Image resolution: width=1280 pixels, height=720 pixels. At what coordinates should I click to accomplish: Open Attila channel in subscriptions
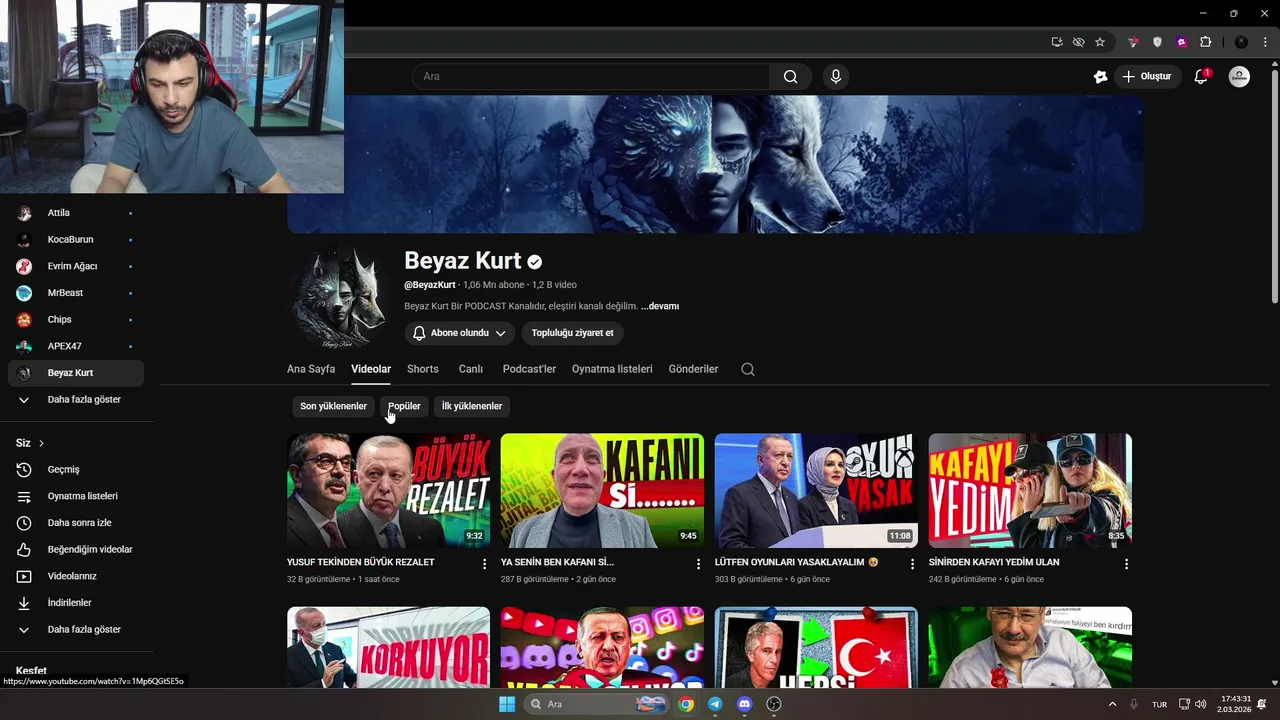click(x=76, y=213)
